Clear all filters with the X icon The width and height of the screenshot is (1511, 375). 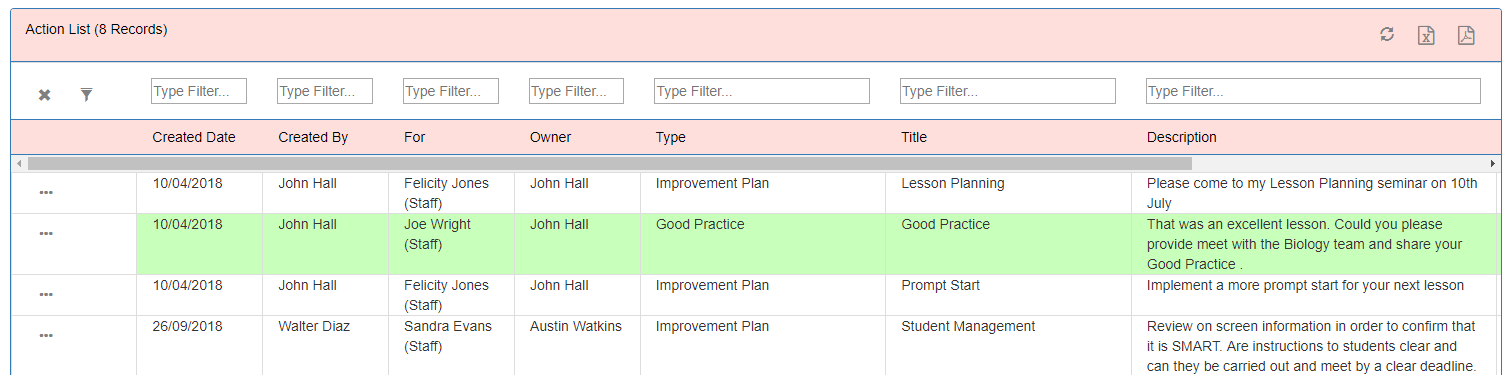[44, 95]
